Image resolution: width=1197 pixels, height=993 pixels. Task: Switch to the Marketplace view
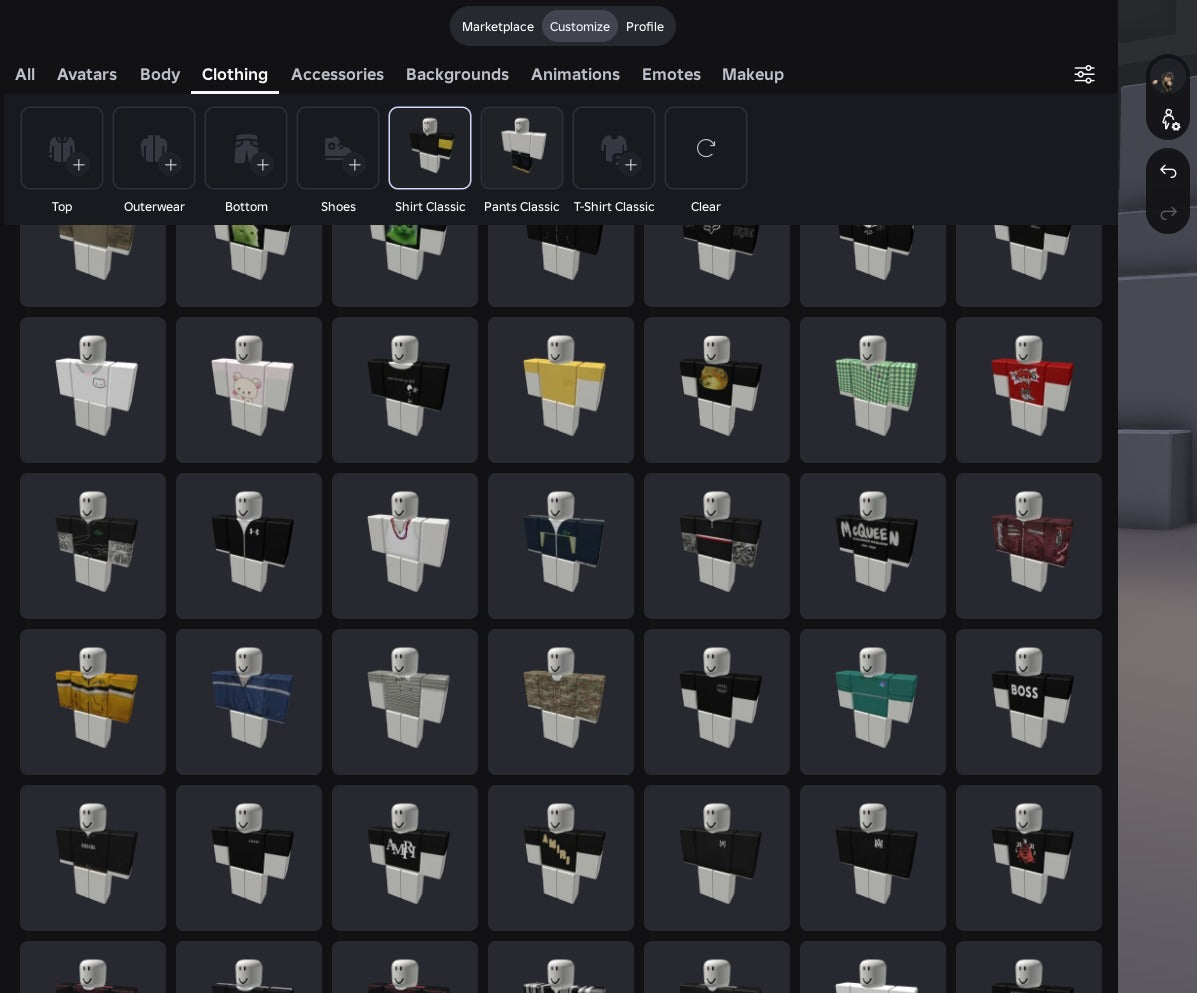pyautogui.click(x=498, y=27)
